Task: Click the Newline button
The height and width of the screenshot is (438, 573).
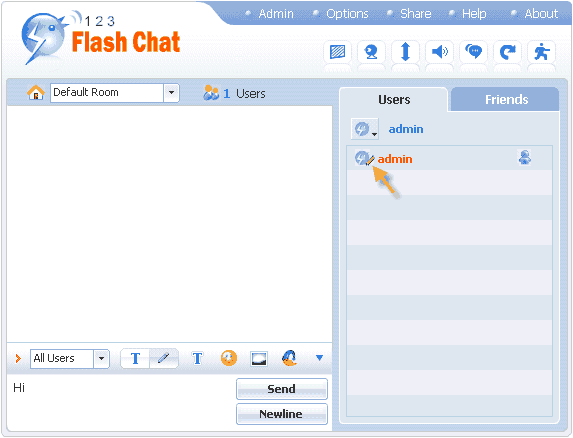Action: [x=282, y=414]
